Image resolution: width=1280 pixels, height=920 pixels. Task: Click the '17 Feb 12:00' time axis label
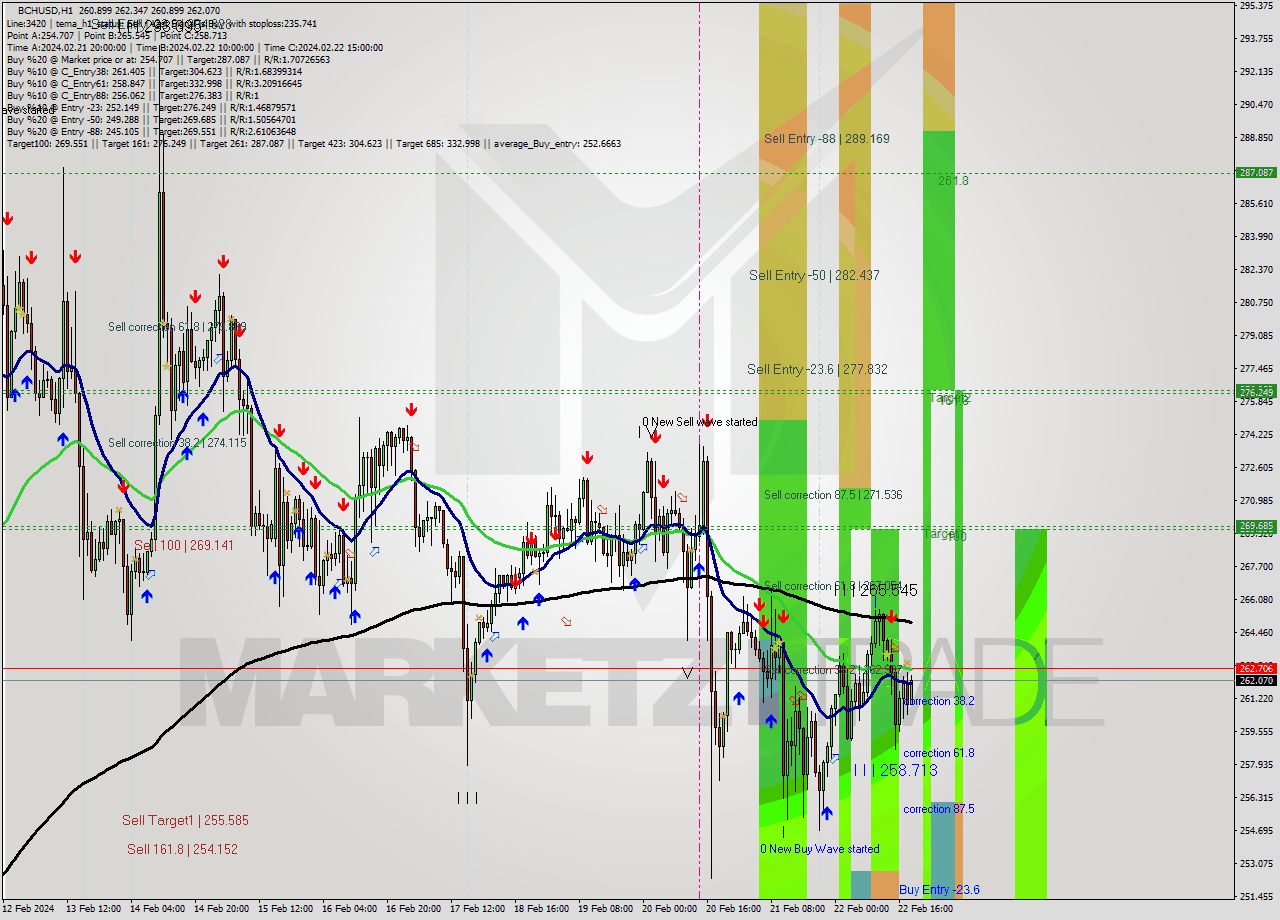coord(477,909)
